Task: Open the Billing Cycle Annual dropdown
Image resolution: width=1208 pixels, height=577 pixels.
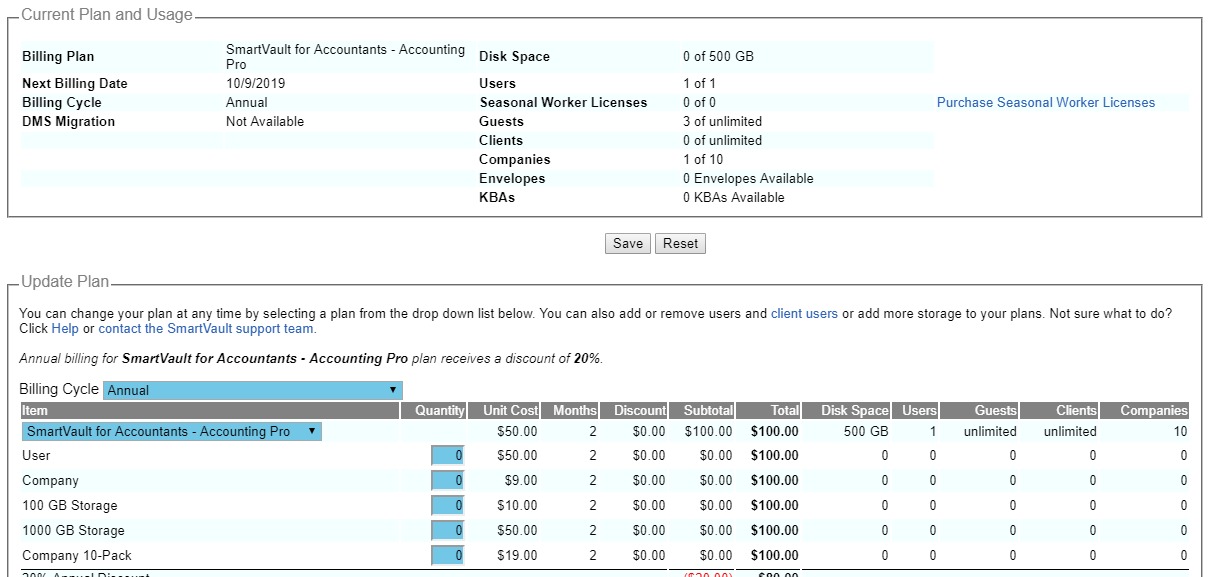Action: [253, 390]
